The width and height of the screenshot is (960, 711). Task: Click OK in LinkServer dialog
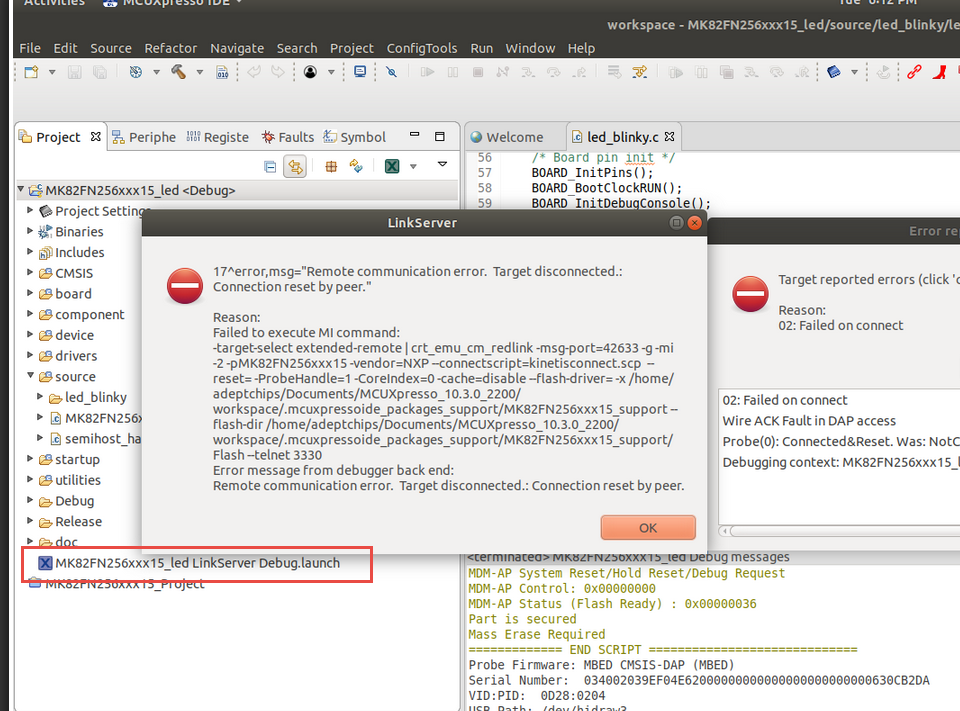(x=648, y=528)
